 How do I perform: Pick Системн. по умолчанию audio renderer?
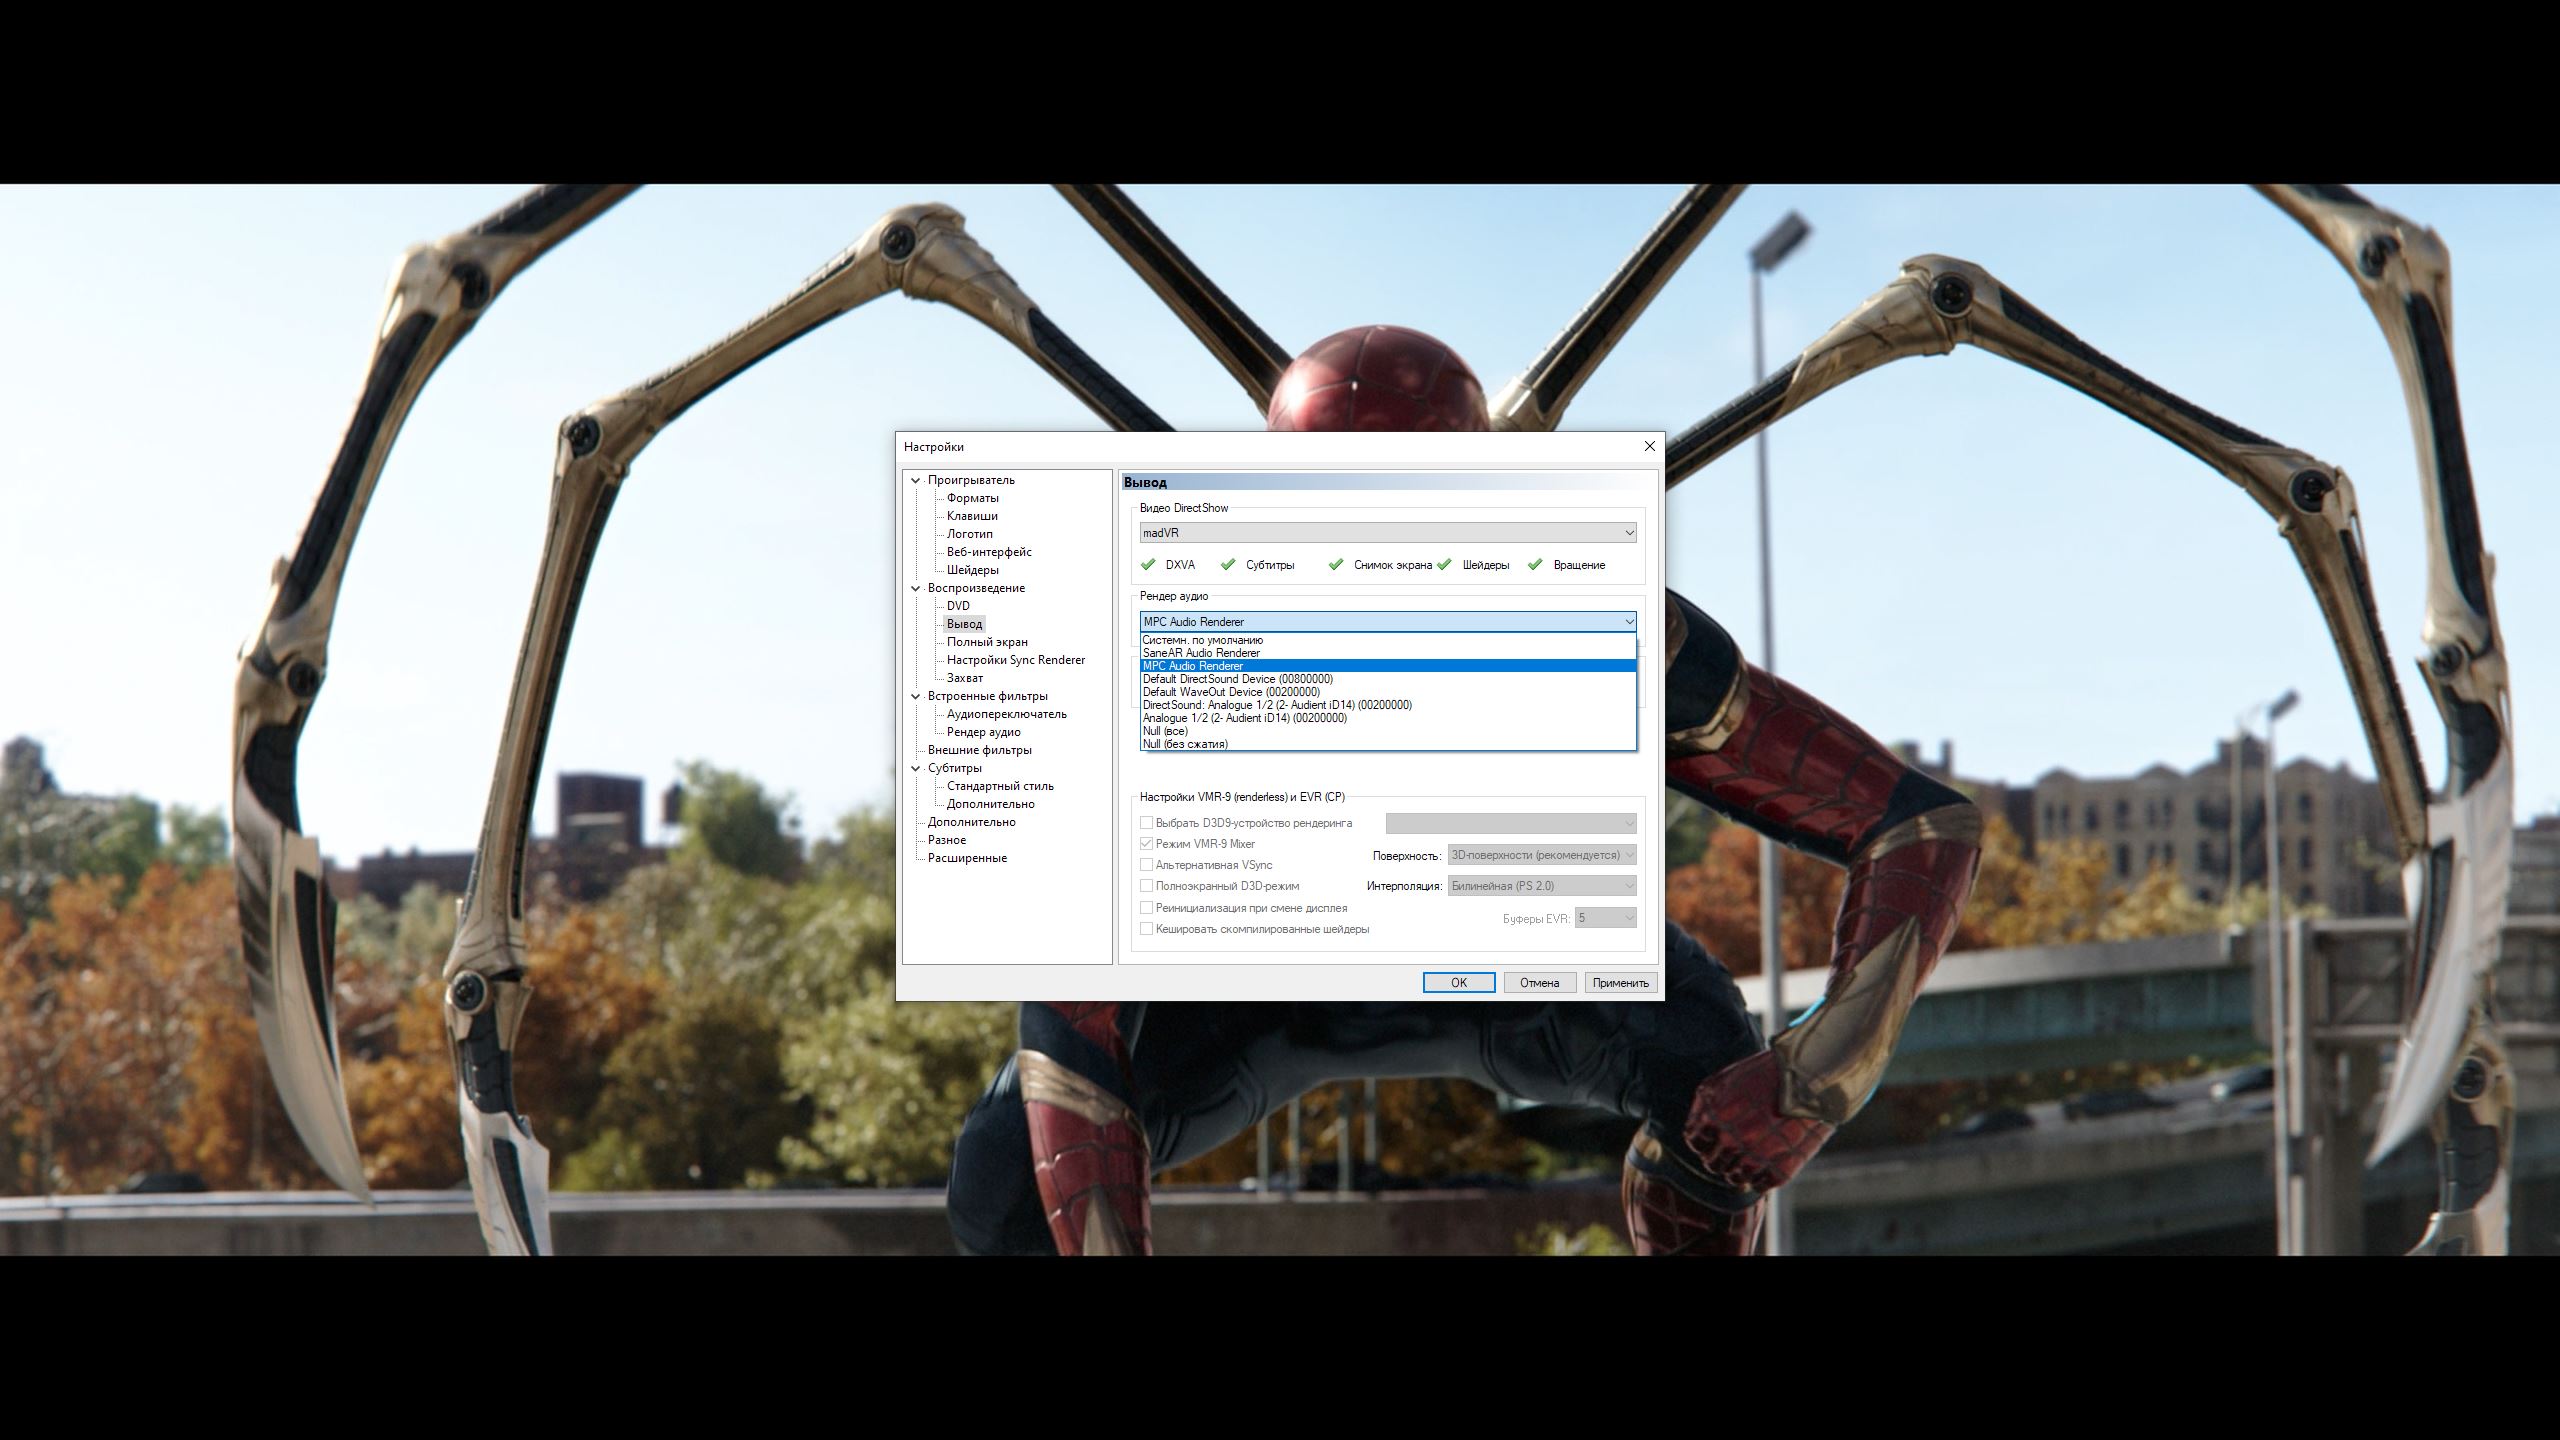[1202, 640]
